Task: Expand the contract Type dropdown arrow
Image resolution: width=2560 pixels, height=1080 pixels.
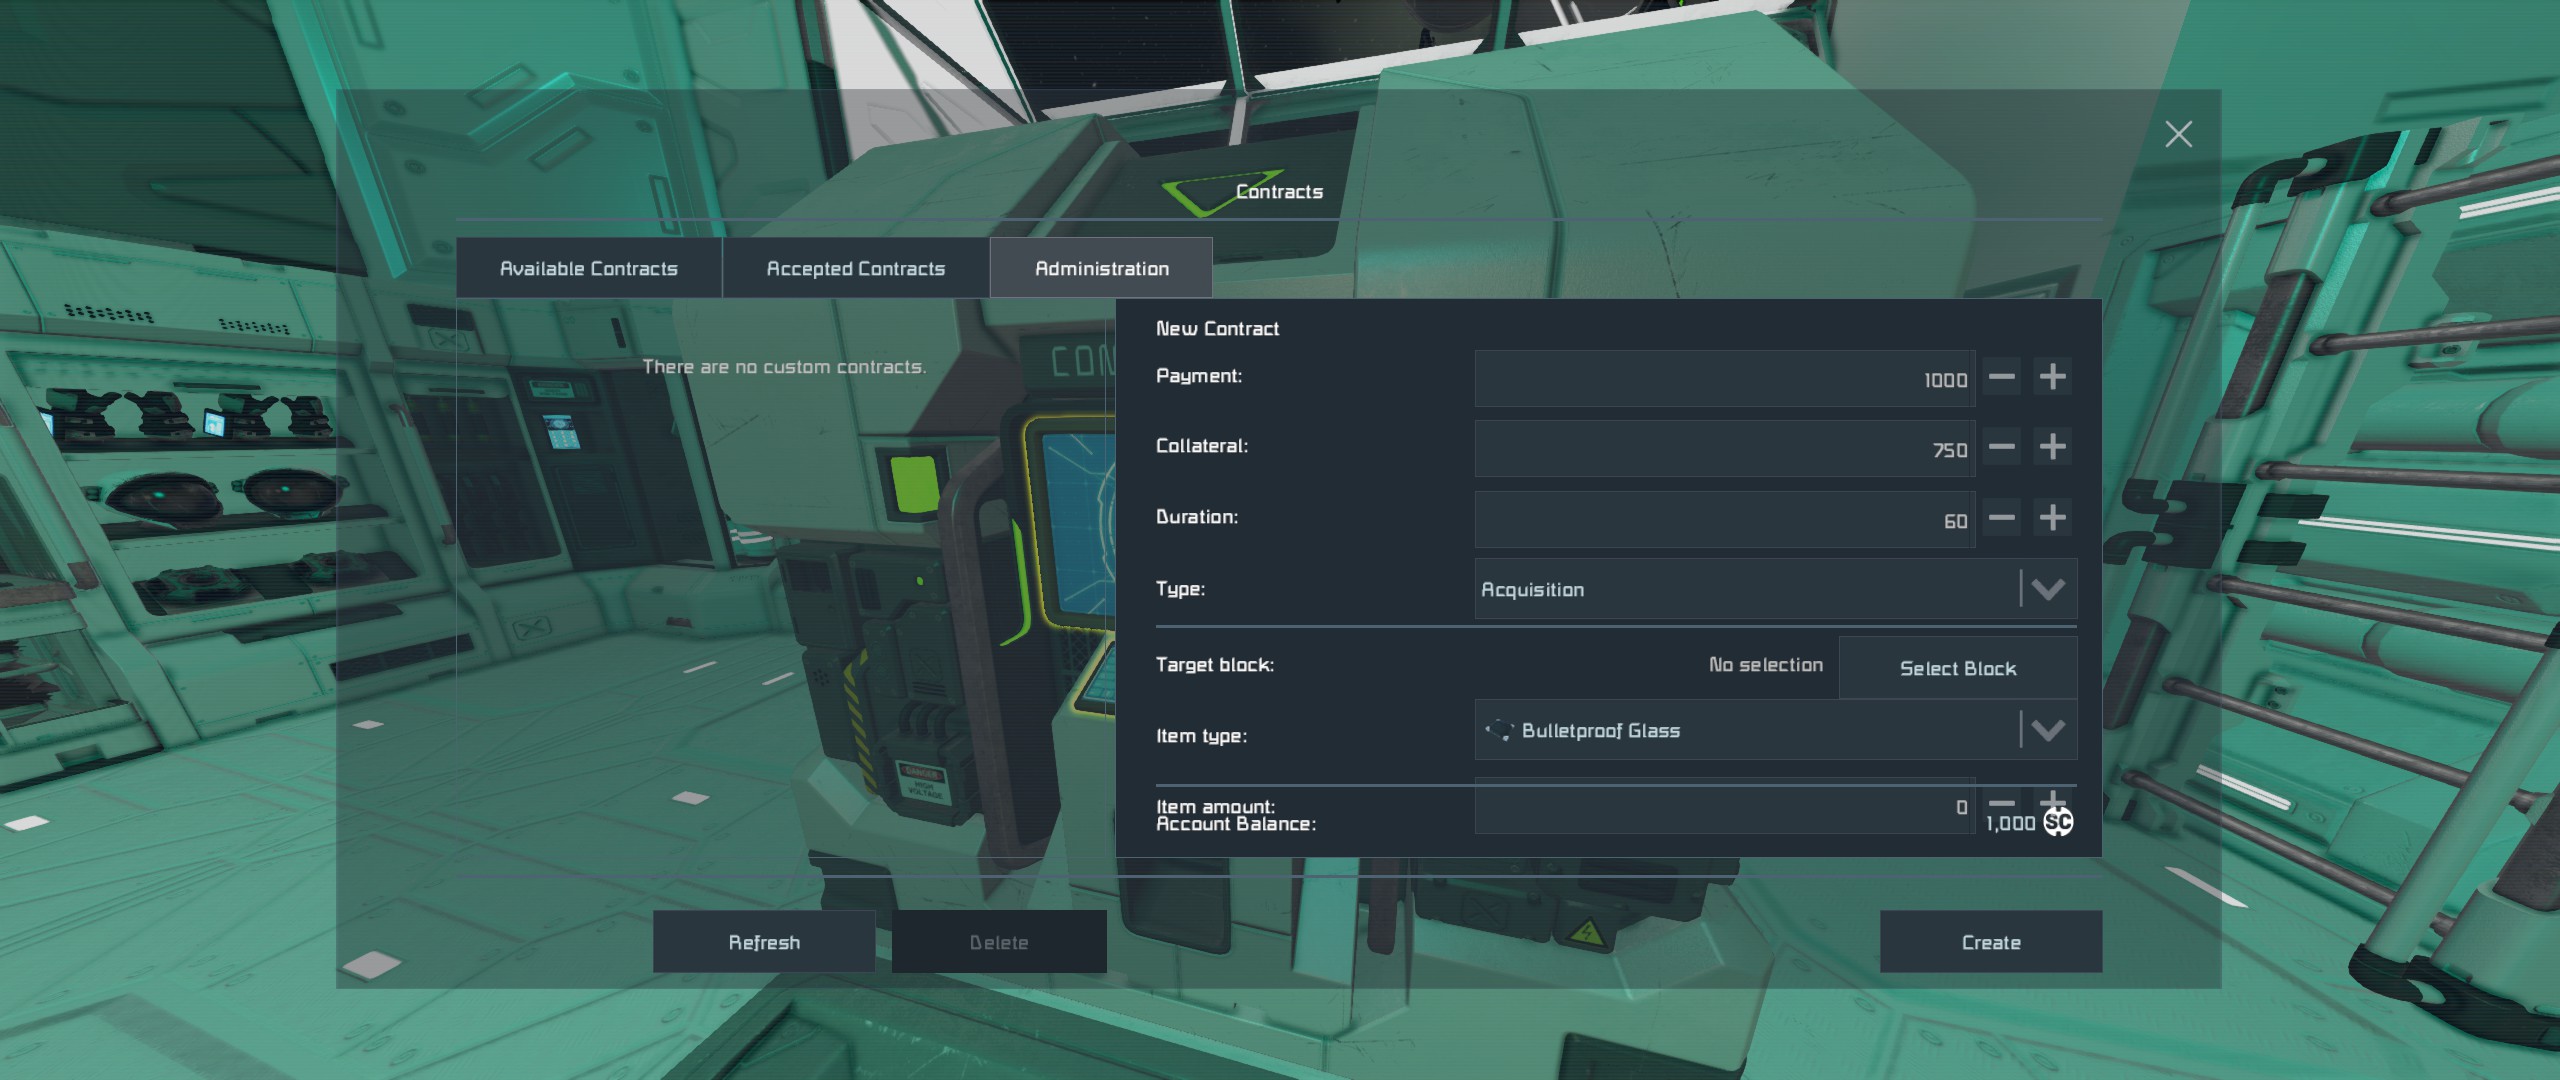Action: 2047,589
